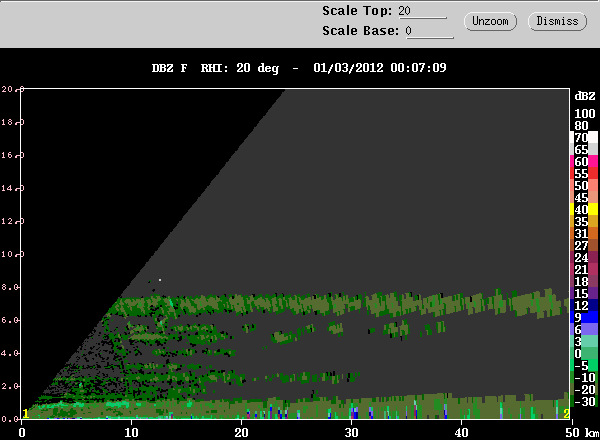
Task: Click the '10' range axis tick label
Action: pyautogui.click(x=131, y=433)
